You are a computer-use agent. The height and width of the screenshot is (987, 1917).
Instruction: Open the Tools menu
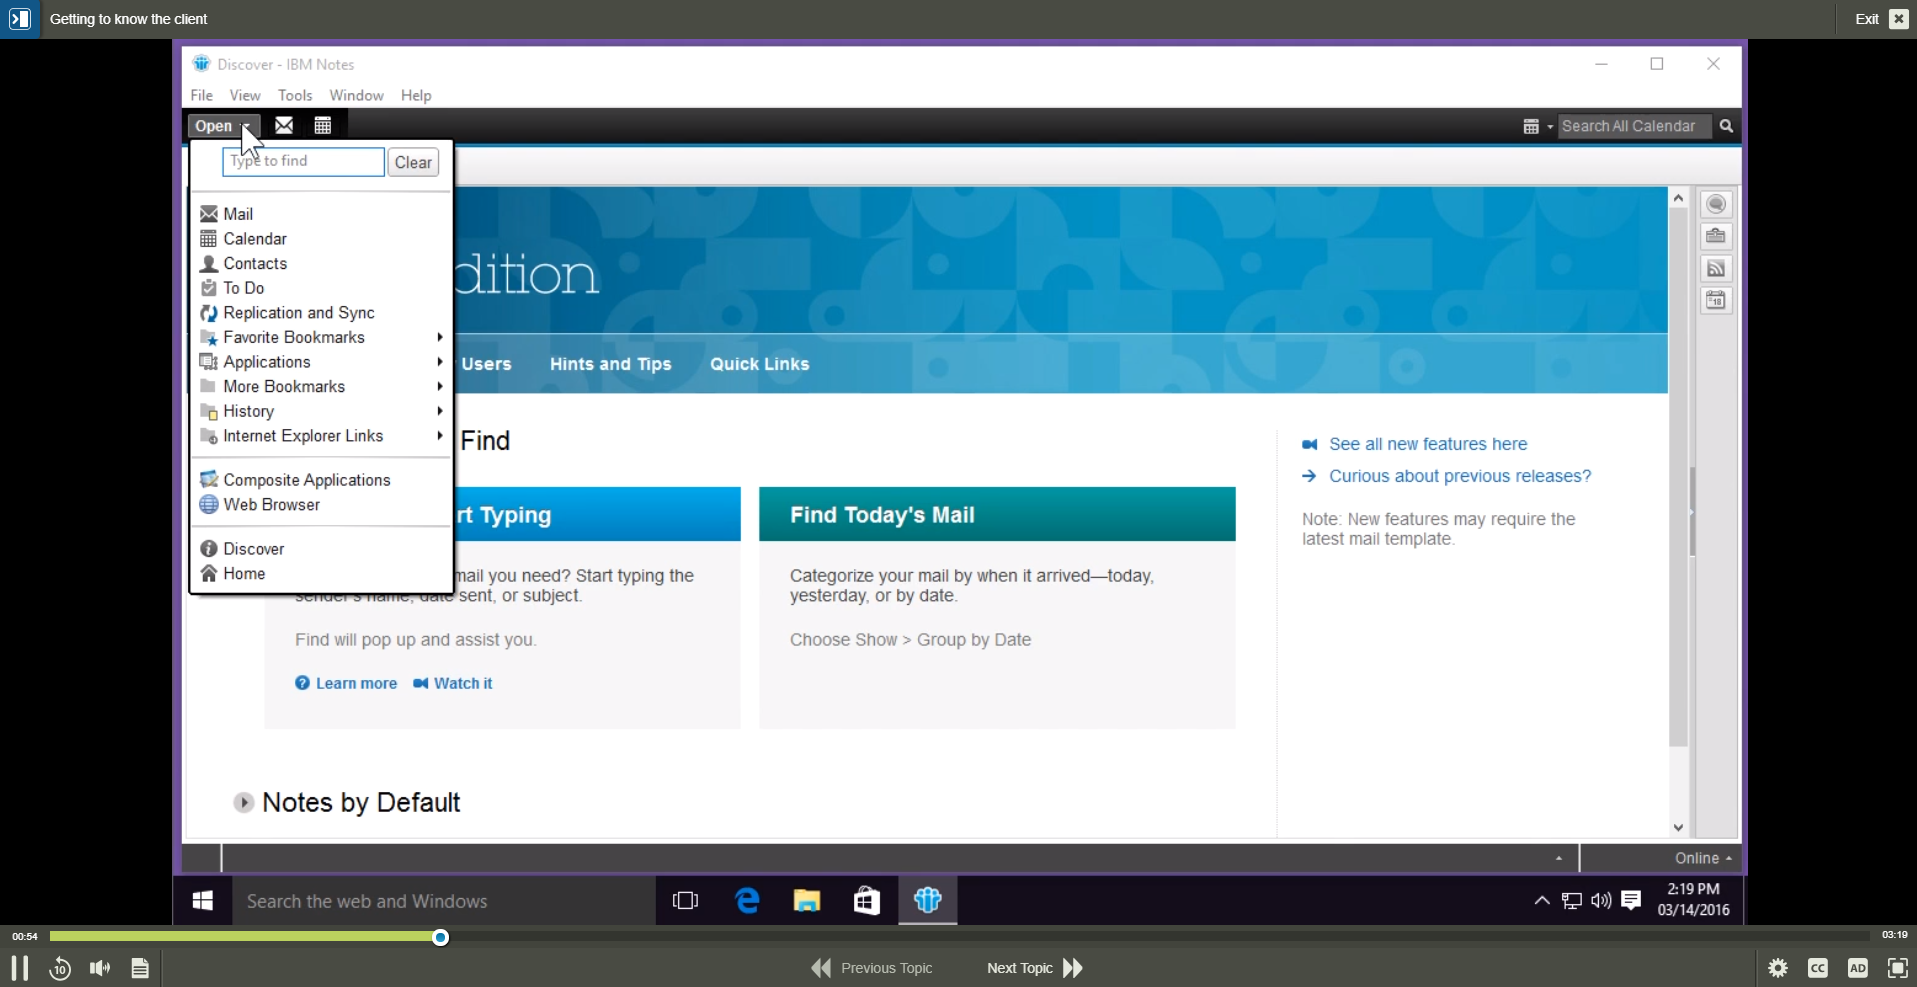(x=294, y=95)
